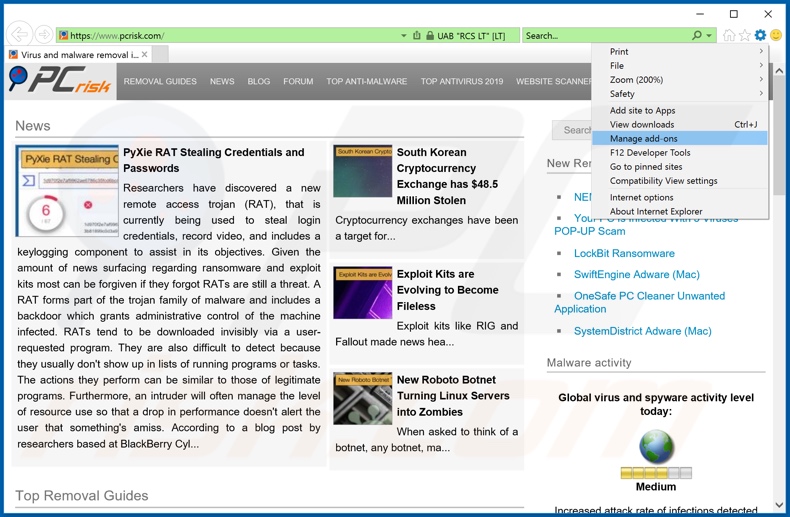Click the page scrollbar down arrow

pyautogui.click(x=779, y=505)
